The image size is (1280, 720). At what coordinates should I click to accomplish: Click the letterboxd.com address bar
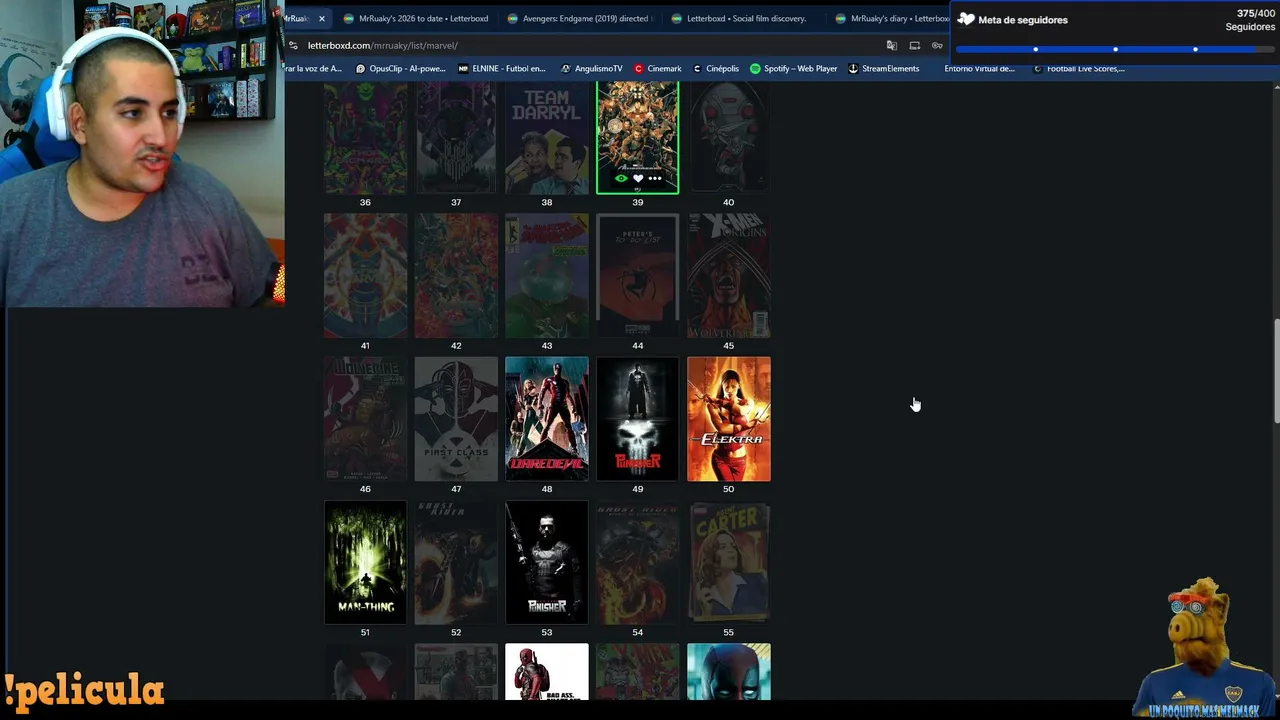590,45
